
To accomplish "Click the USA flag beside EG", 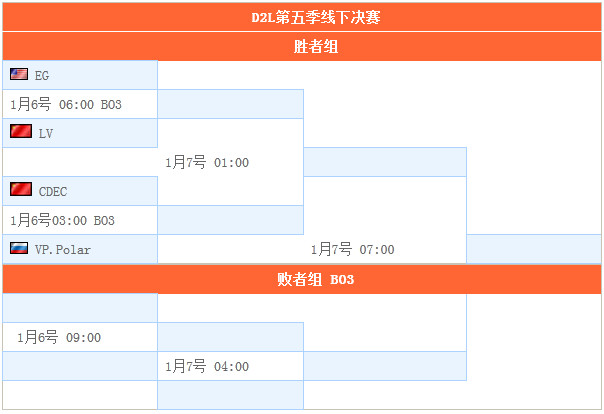I will (x=19, y=74).
